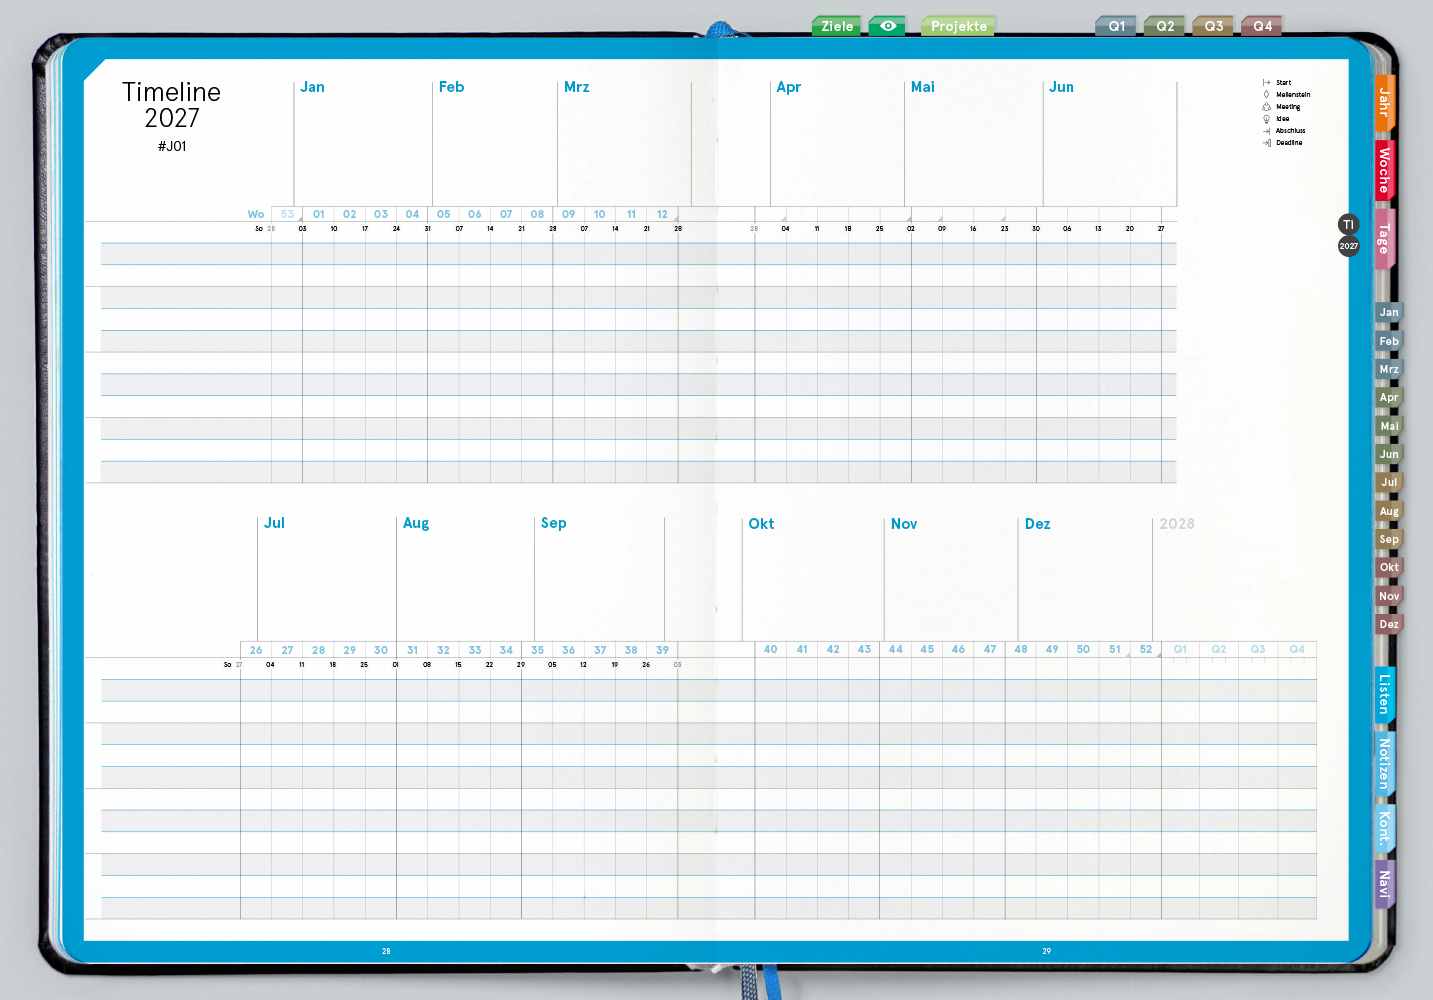Open the Listen side tab
Viewport: 1433px width, 1000px height.
click(1384, 694)
